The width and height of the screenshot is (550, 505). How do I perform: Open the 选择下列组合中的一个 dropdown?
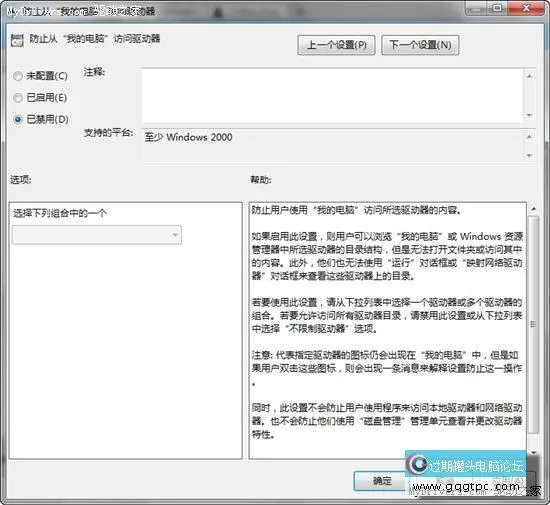[97, 235]
